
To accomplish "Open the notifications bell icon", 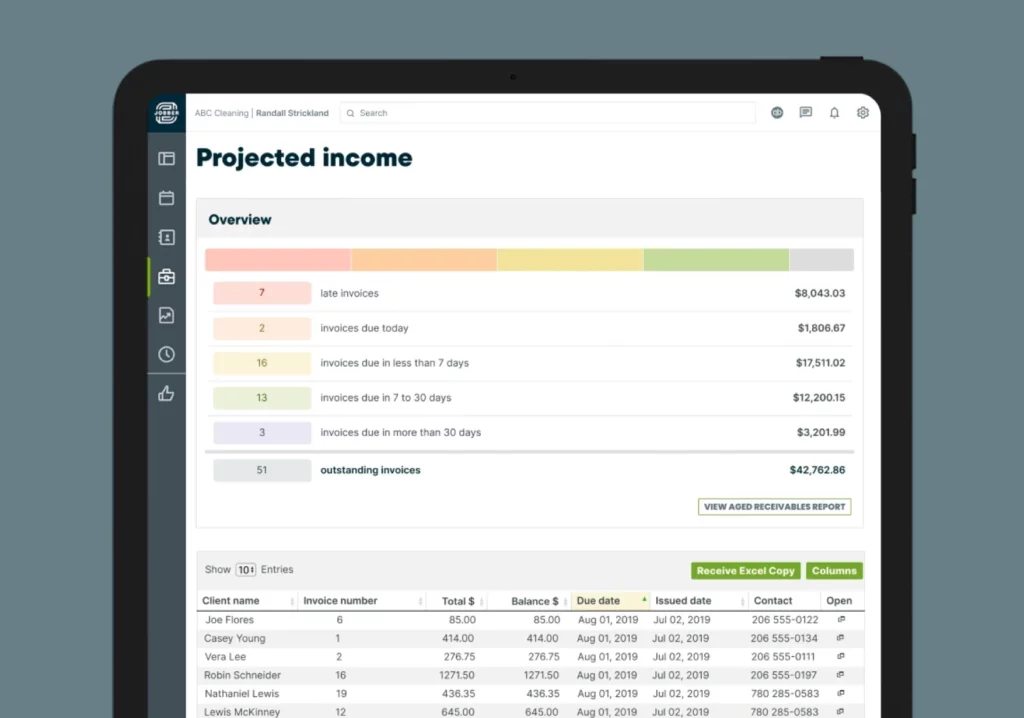I will tap(835, 112).
